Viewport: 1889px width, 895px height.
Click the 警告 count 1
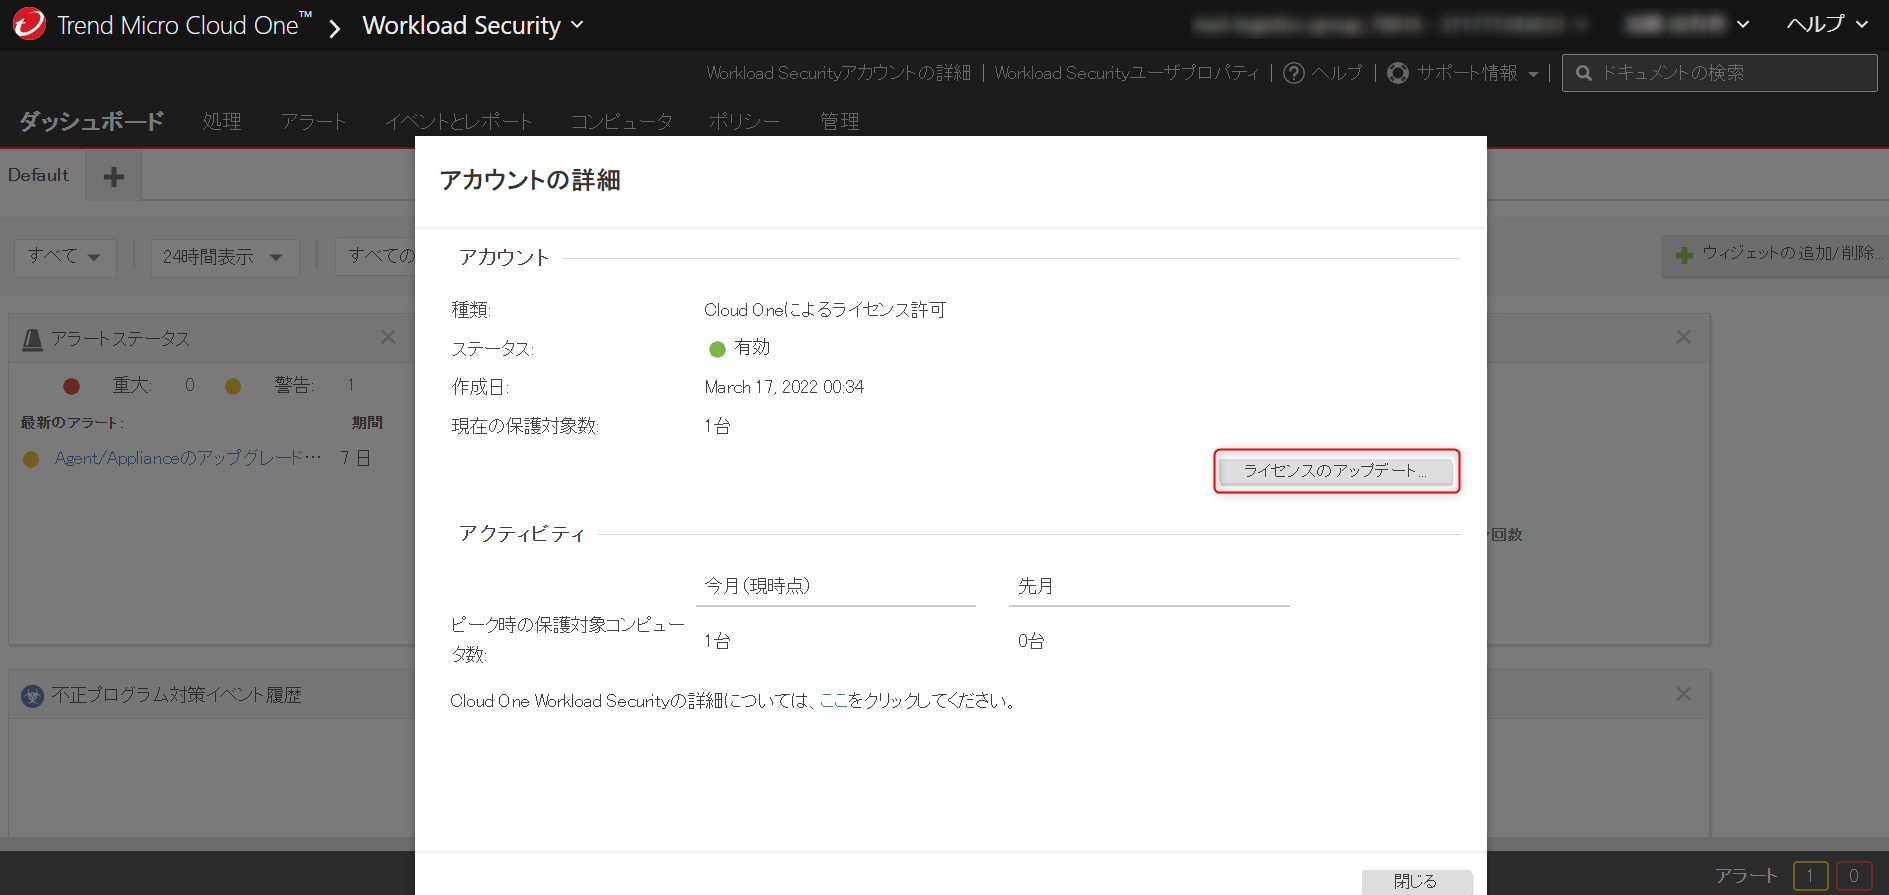click(x=350, y=385)
